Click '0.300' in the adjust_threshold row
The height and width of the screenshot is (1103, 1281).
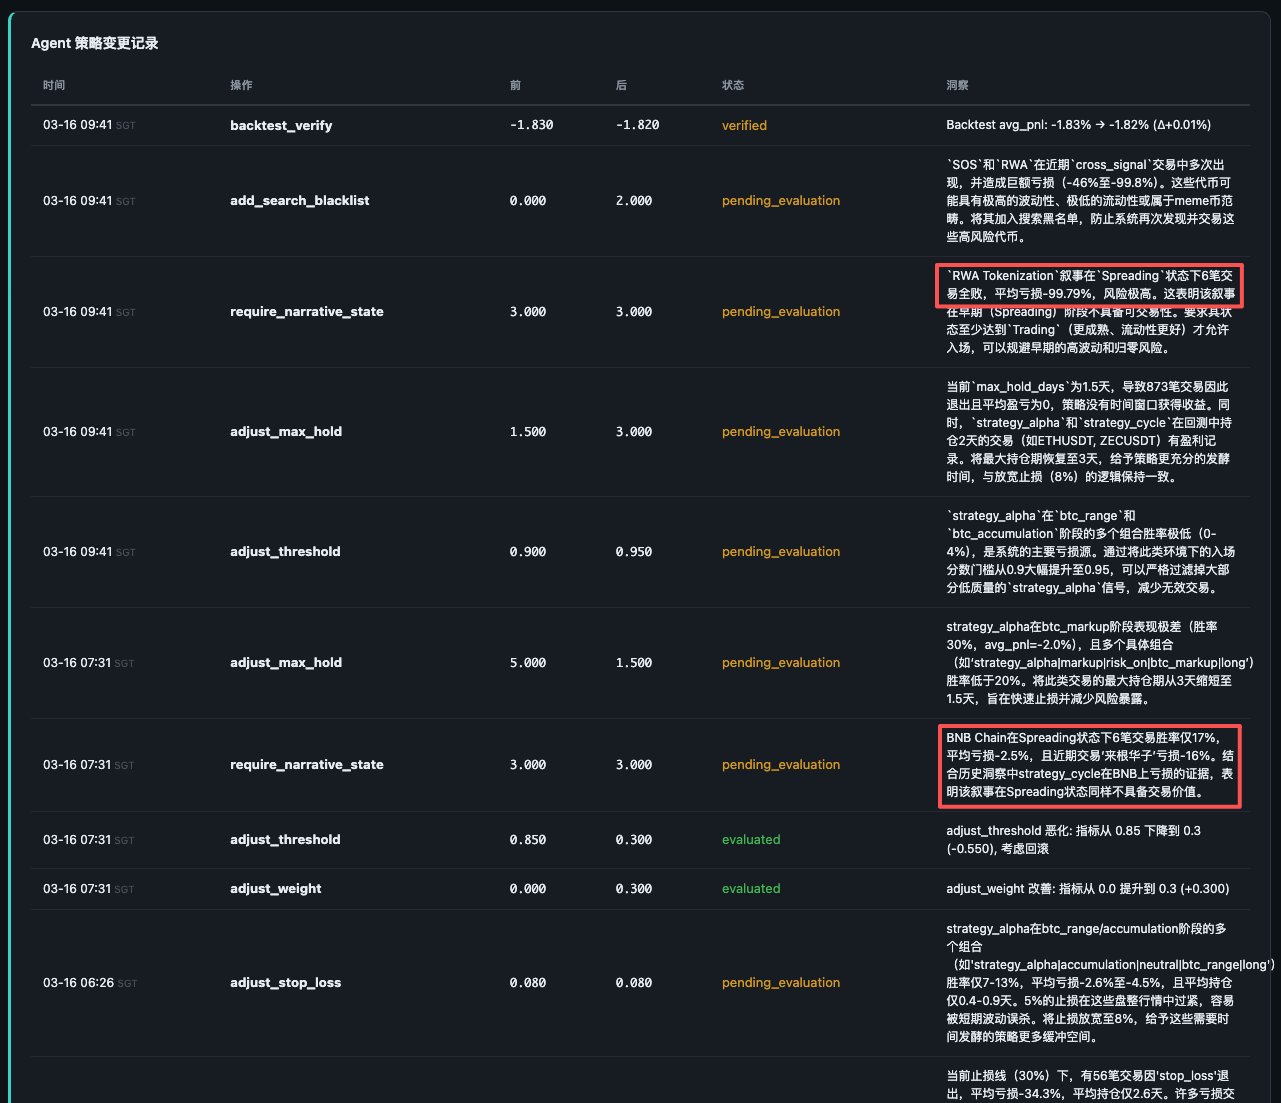click(634, 839)
